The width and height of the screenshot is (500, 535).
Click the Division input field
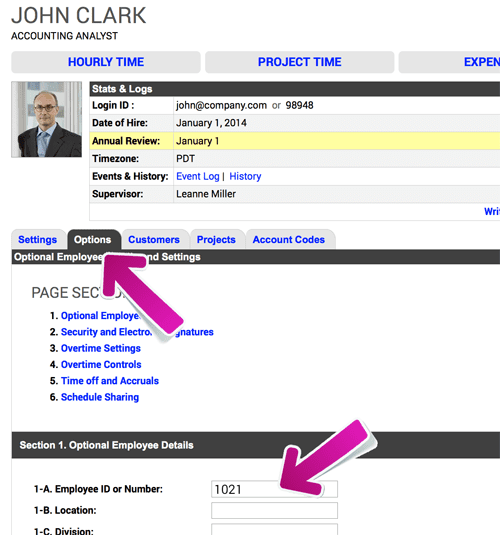pos(274,530)
